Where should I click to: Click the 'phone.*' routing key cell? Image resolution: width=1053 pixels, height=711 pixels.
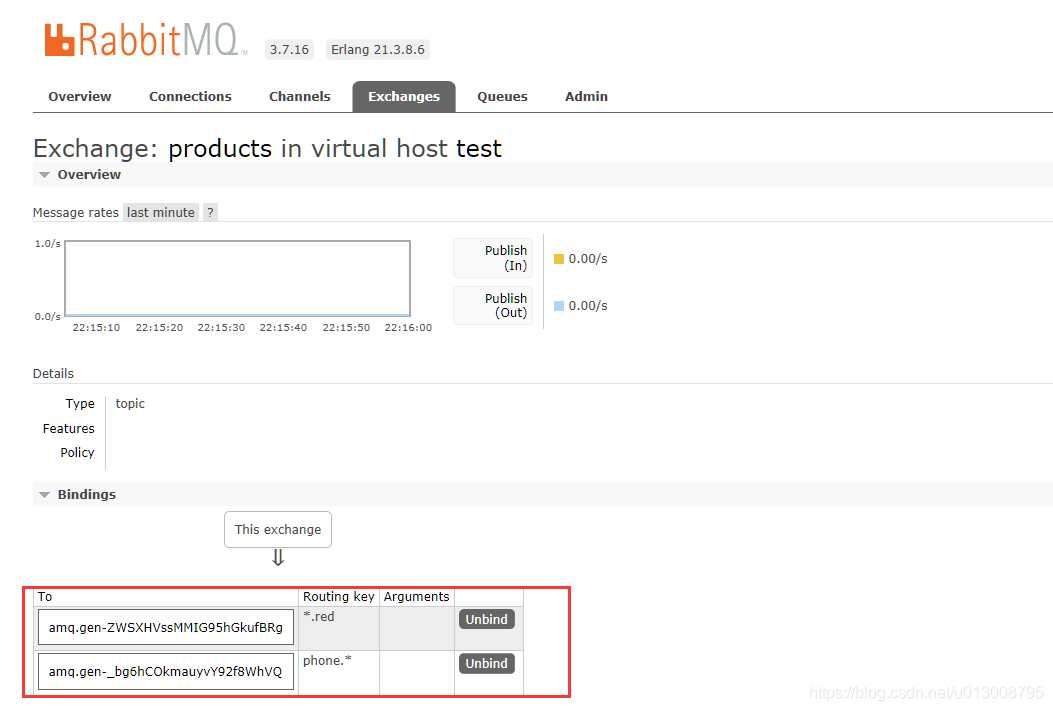339,673
